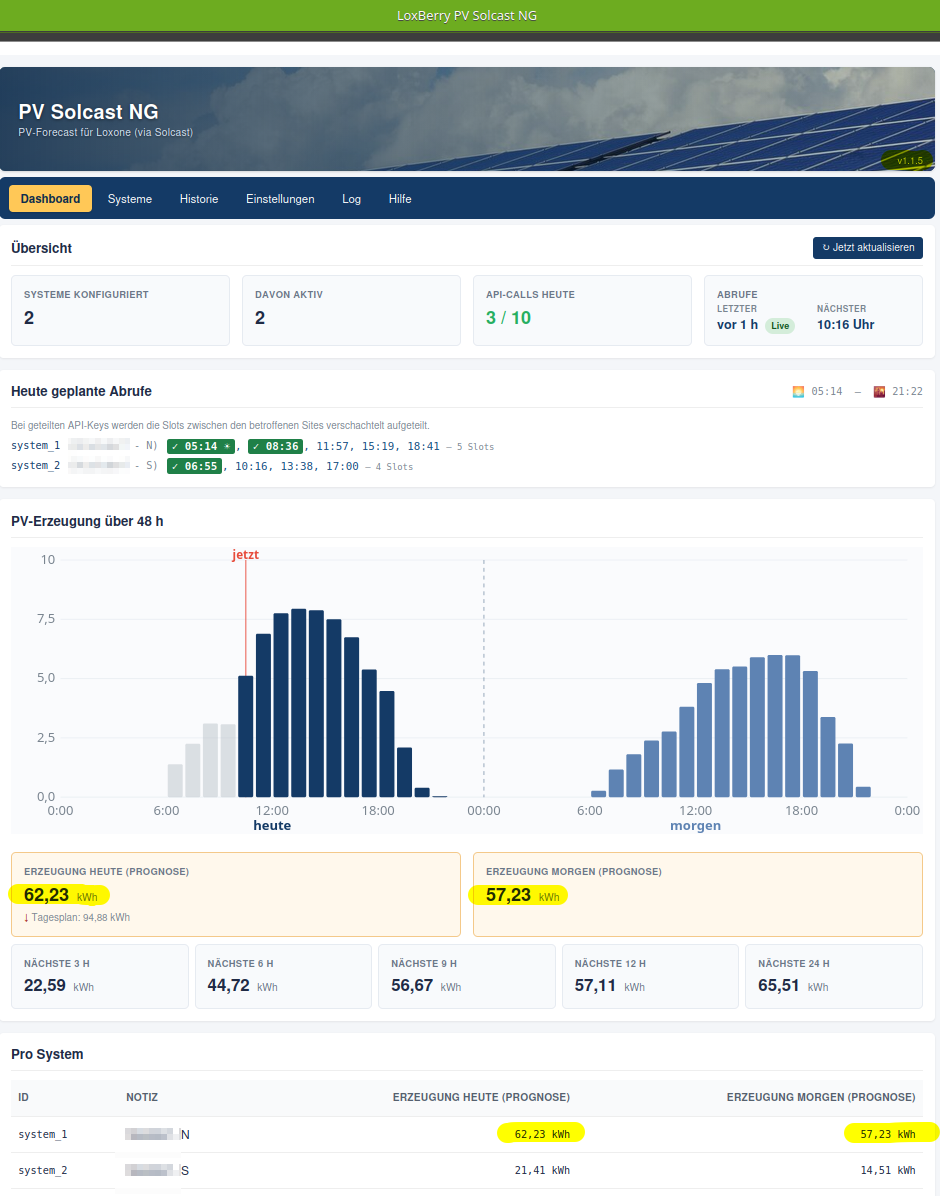Click the sunset icon next to 21:22
Image resolution: width=940 pixels, height=1196 pixels.
(x=879, y=391)
